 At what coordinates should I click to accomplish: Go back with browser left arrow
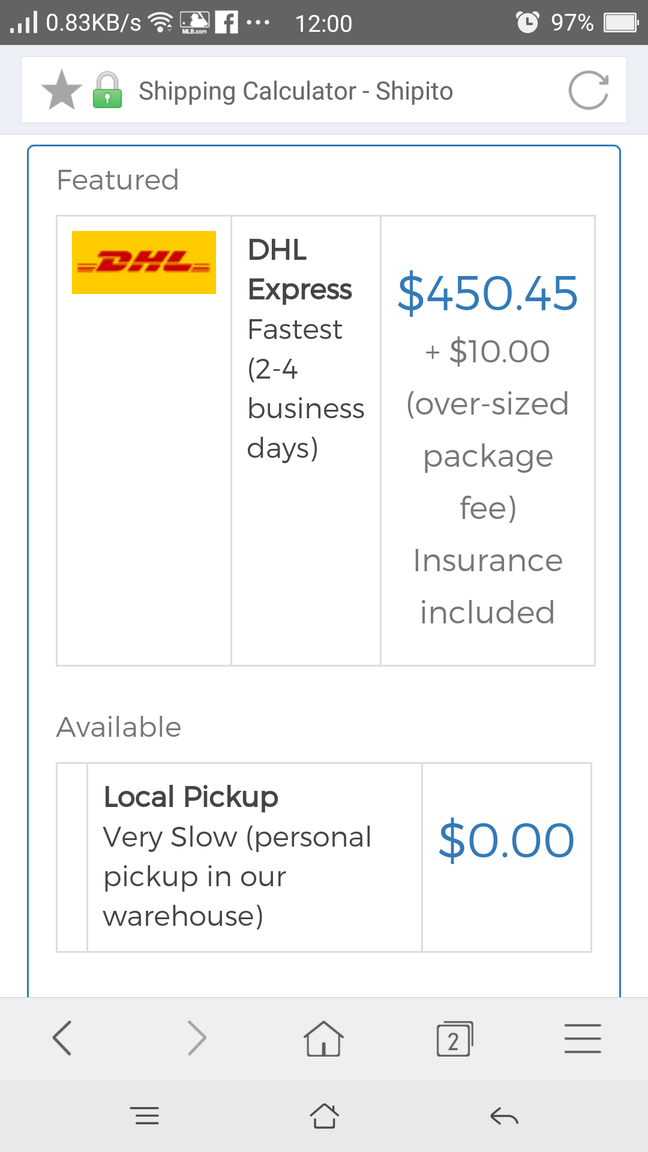click(62, 1039)
